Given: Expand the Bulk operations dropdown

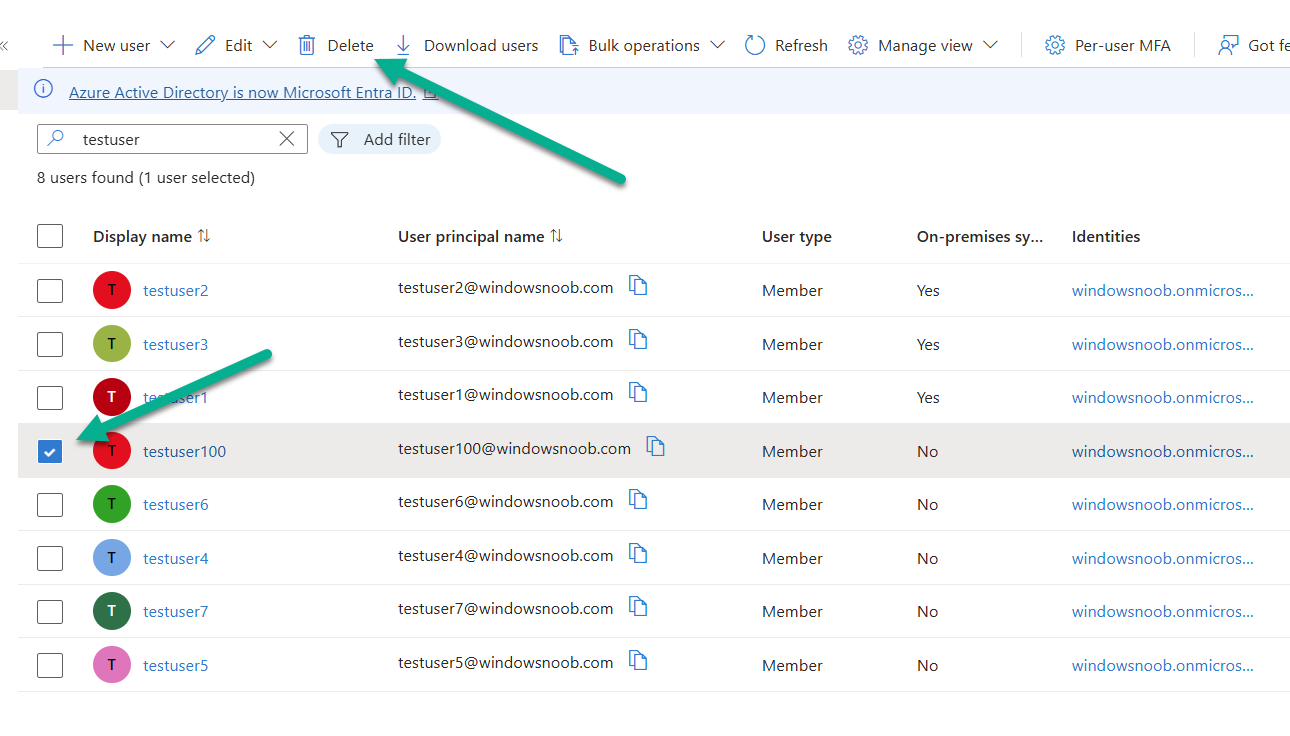Looking at the screenshot, I should click(x=717, y=45).
